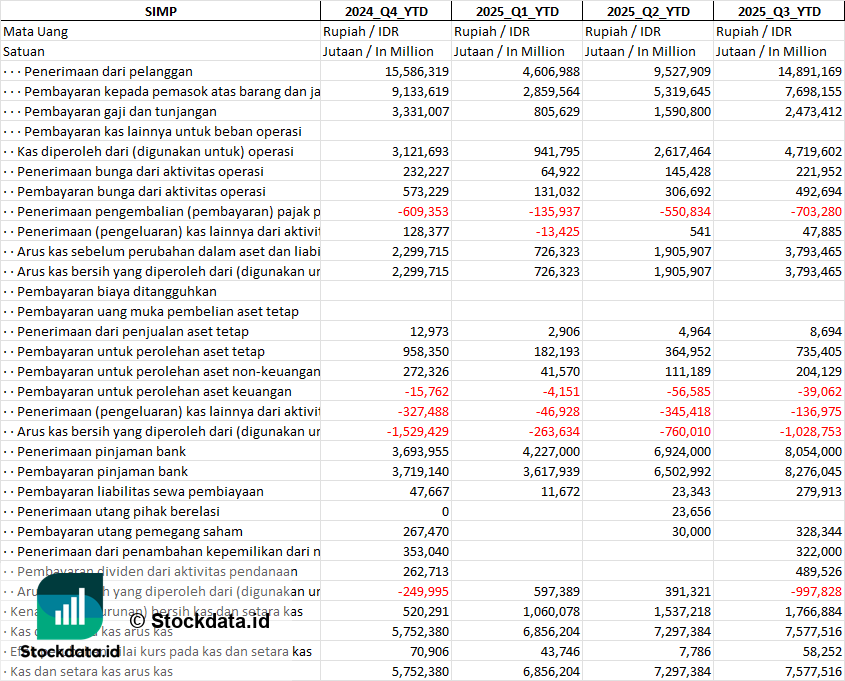Select red value -609,353
The image size is (845, 681).
click(423, 212)
